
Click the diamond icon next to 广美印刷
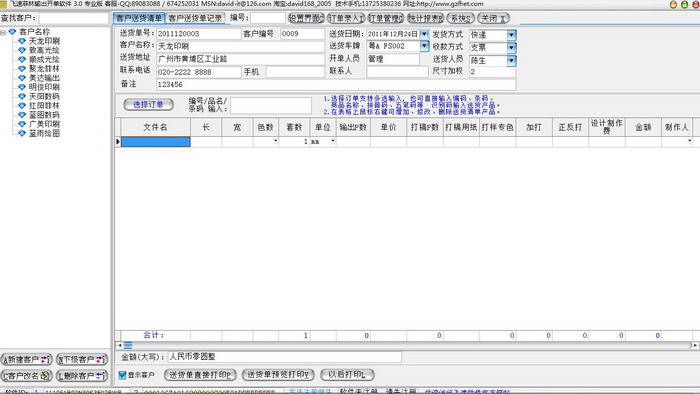21,124
